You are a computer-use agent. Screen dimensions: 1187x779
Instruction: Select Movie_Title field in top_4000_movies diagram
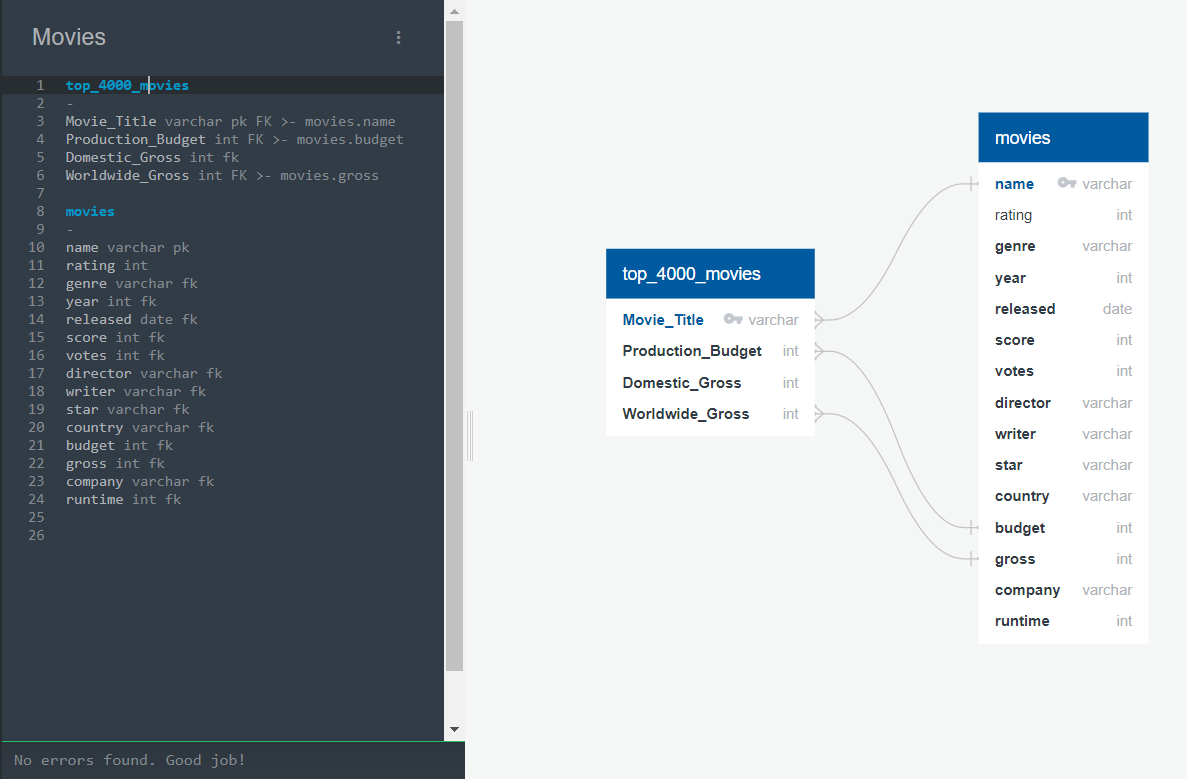(x=710, y=319)
